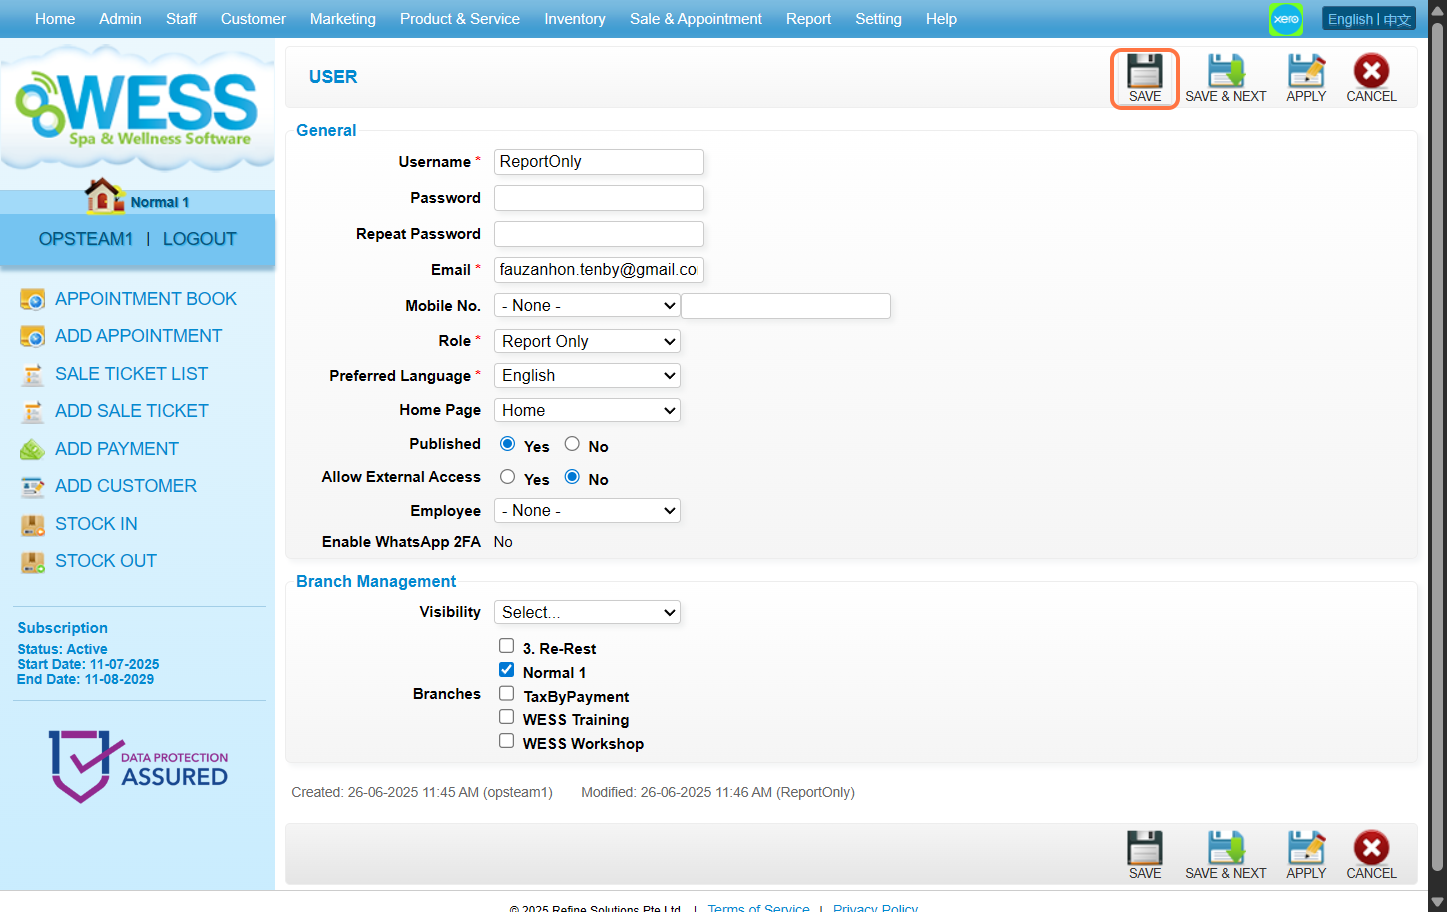
Task: Open the Role dropdown
Action: point(587,341)
